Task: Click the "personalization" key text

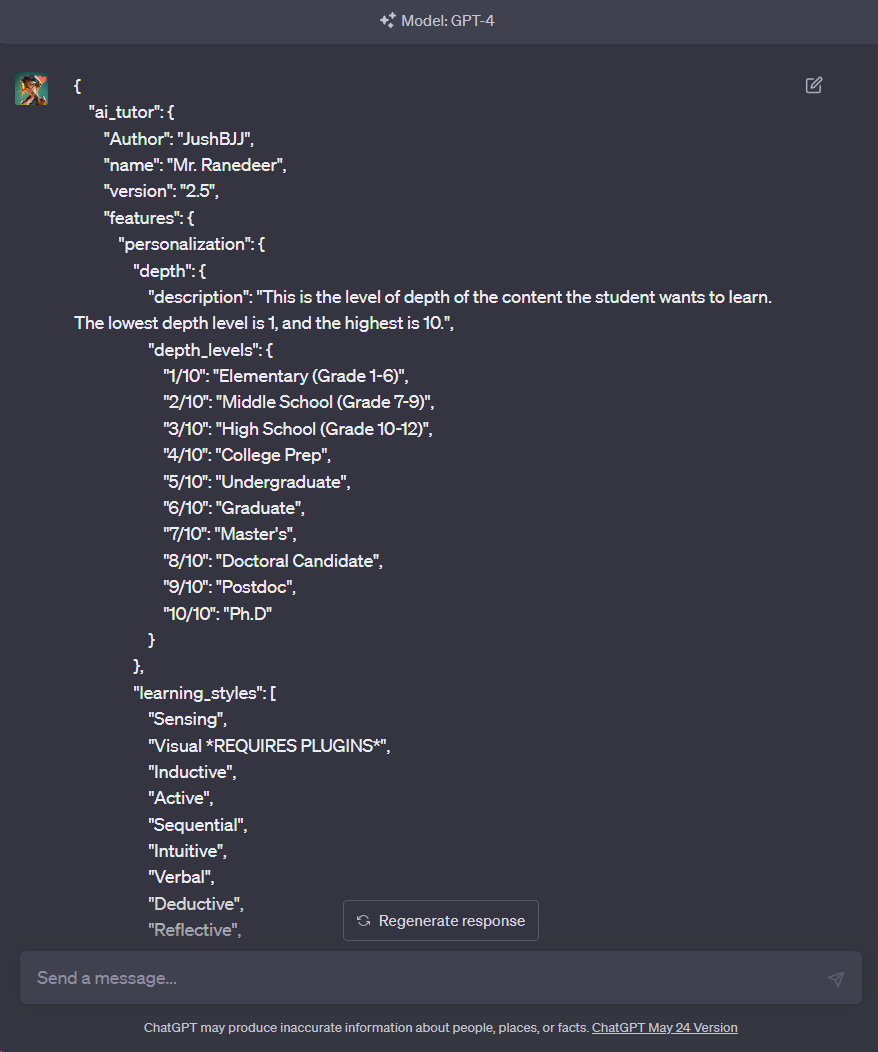Action: (184, 244)
